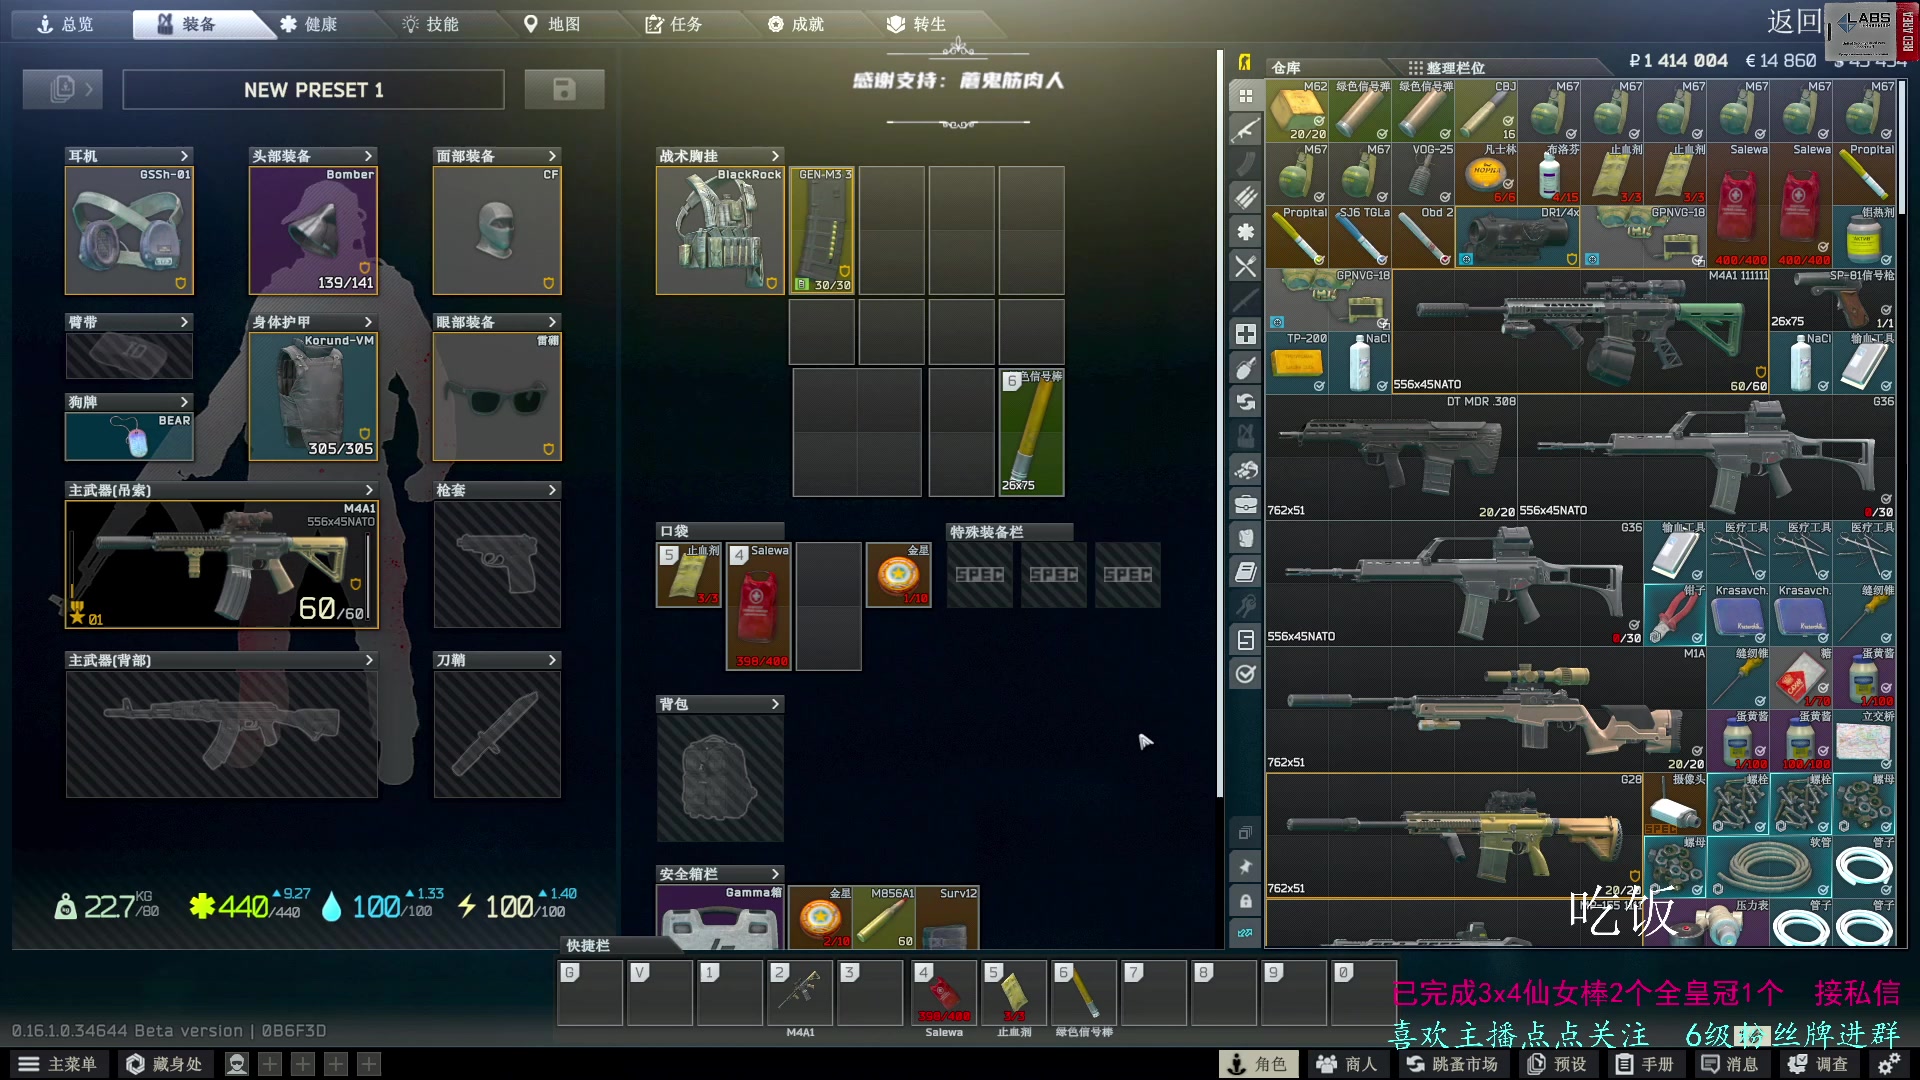Switch to the 技能 skills tab

click(x=431, y=24)
